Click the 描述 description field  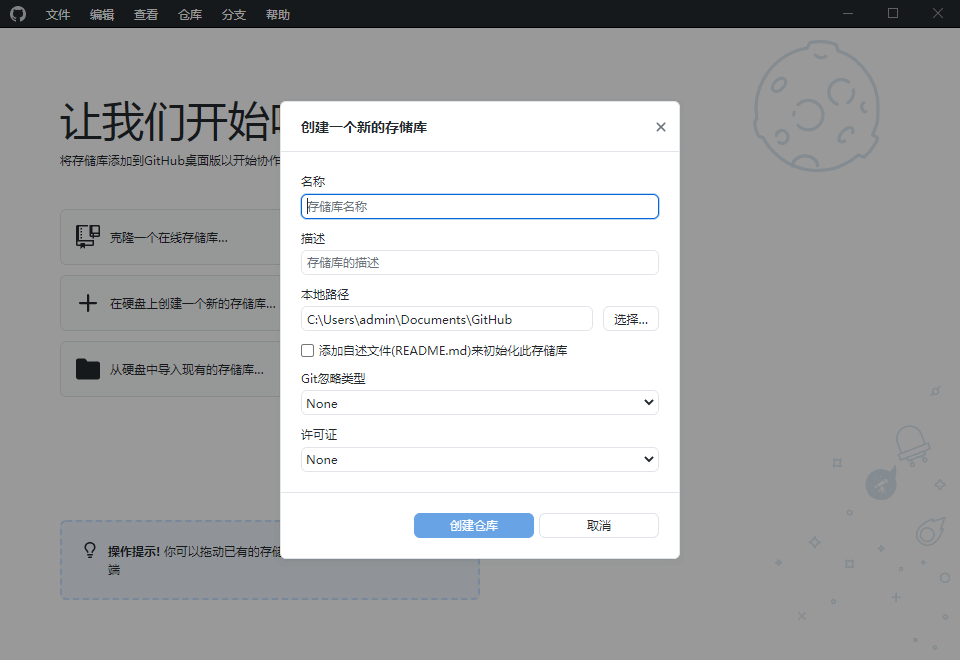pyautogui.click(x=479, y=262)
